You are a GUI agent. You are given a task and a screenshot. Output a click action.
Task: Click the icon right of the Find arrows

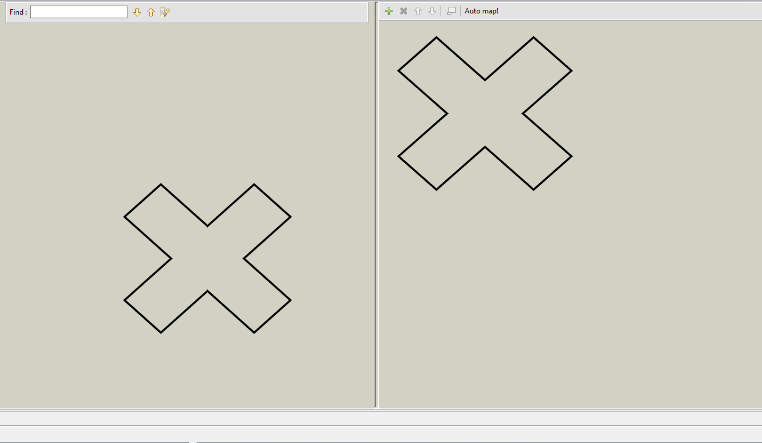tap(165, 12)
